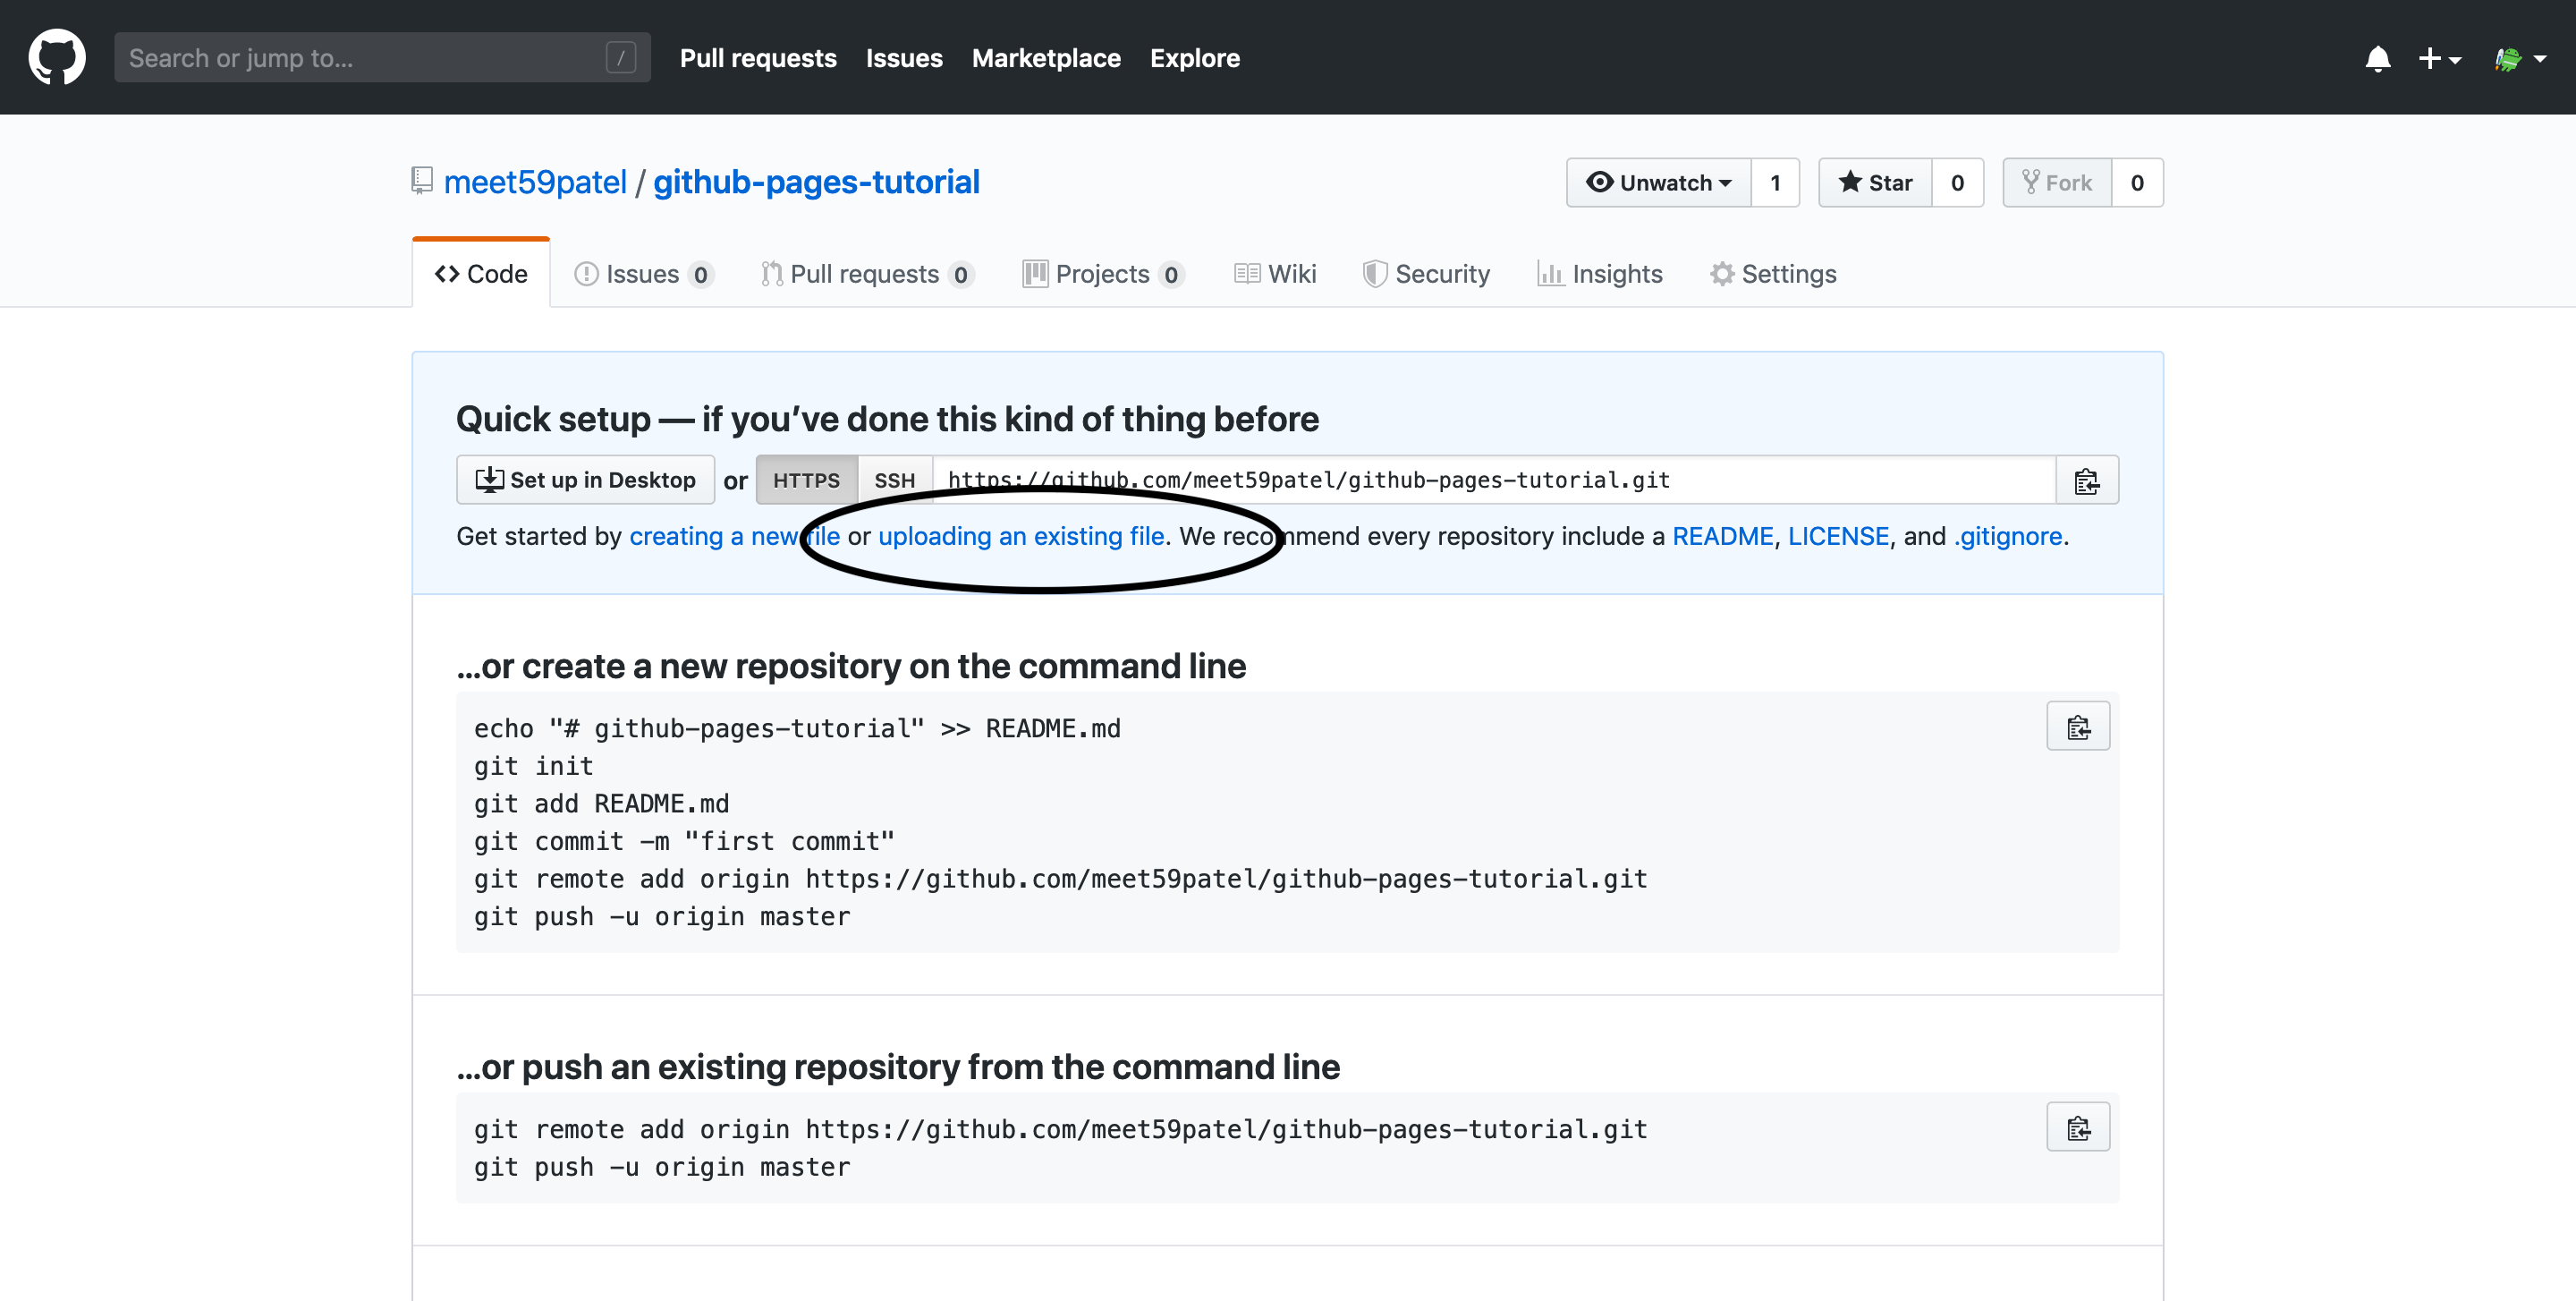Viewport: 2576px width, 1301px height.
Task: Copy the repository URL using the clipboard icon
Action: tap(2087, 480)
